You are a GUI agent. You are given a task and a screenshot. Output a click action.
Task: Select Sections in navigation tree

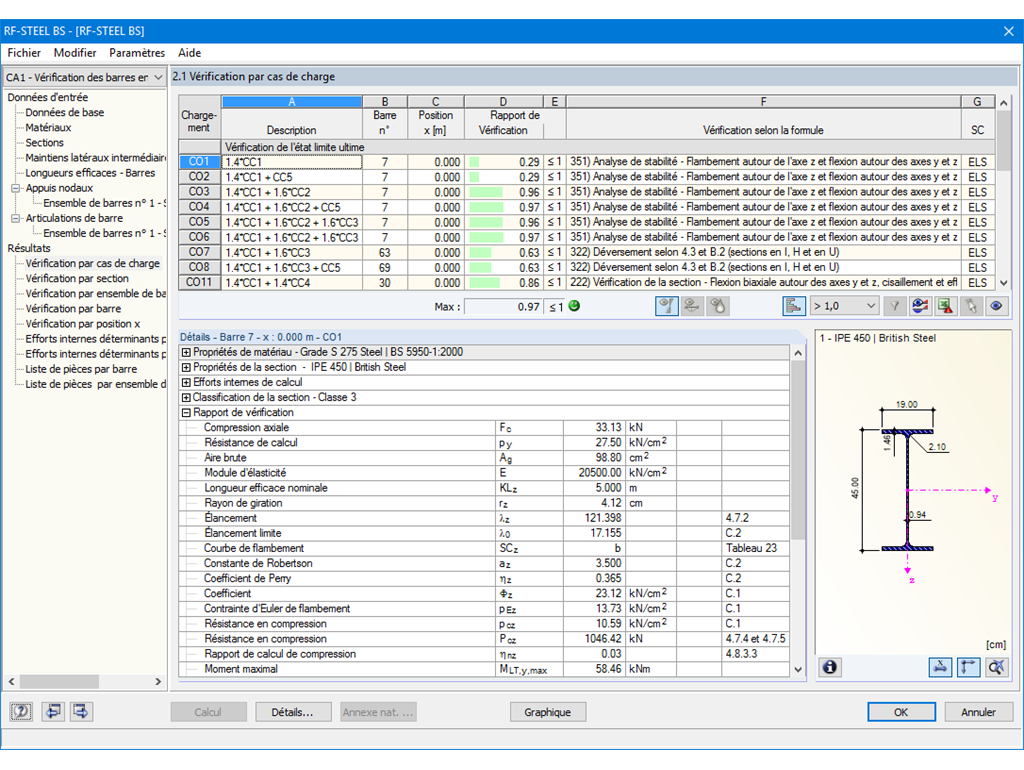[44, 142]
